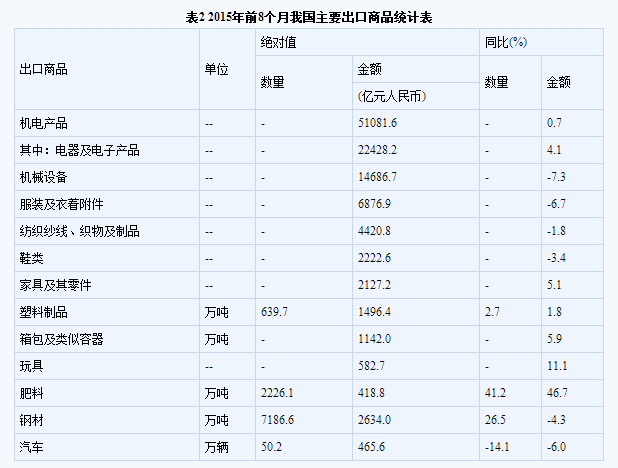Viewport: 618px width, 468px height.
Task: Click the table title 2015年前8个月我国主要出口商品统计表
Action: click(309, 17)
